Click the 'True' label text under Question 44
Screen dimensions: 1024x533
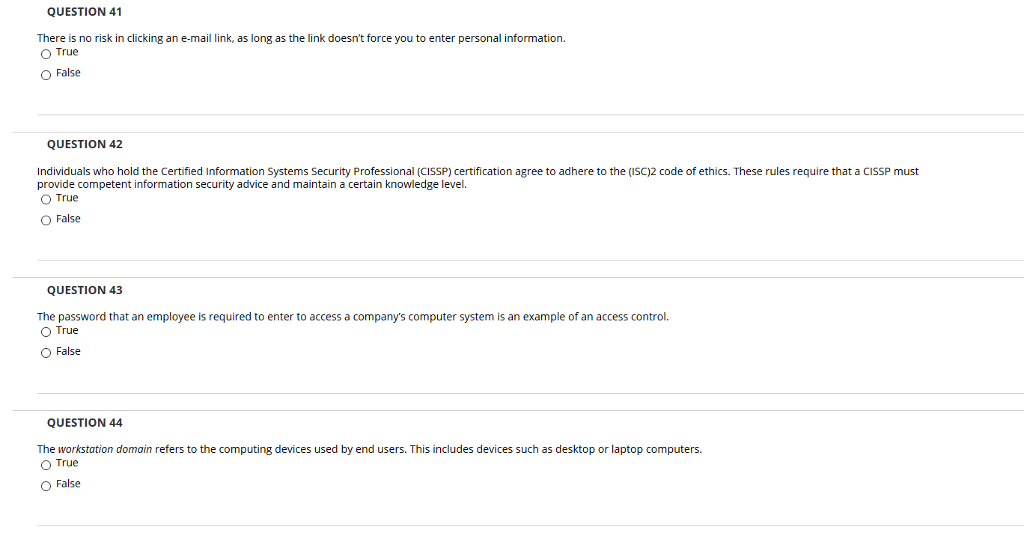pyautogui.click(x=67, y=463)
